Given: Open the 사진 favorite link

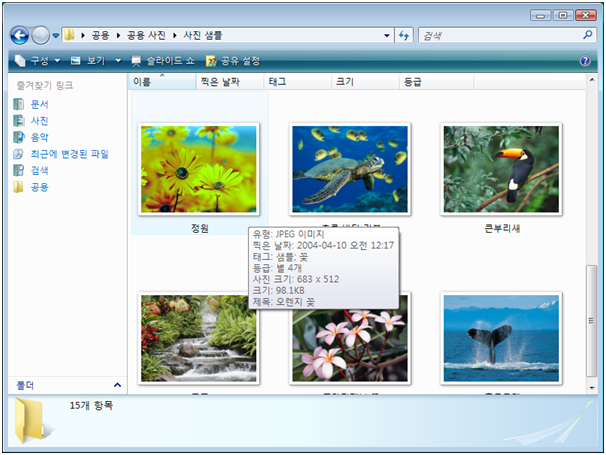Looking at the screenshot, I should click(x=39, y=121).
